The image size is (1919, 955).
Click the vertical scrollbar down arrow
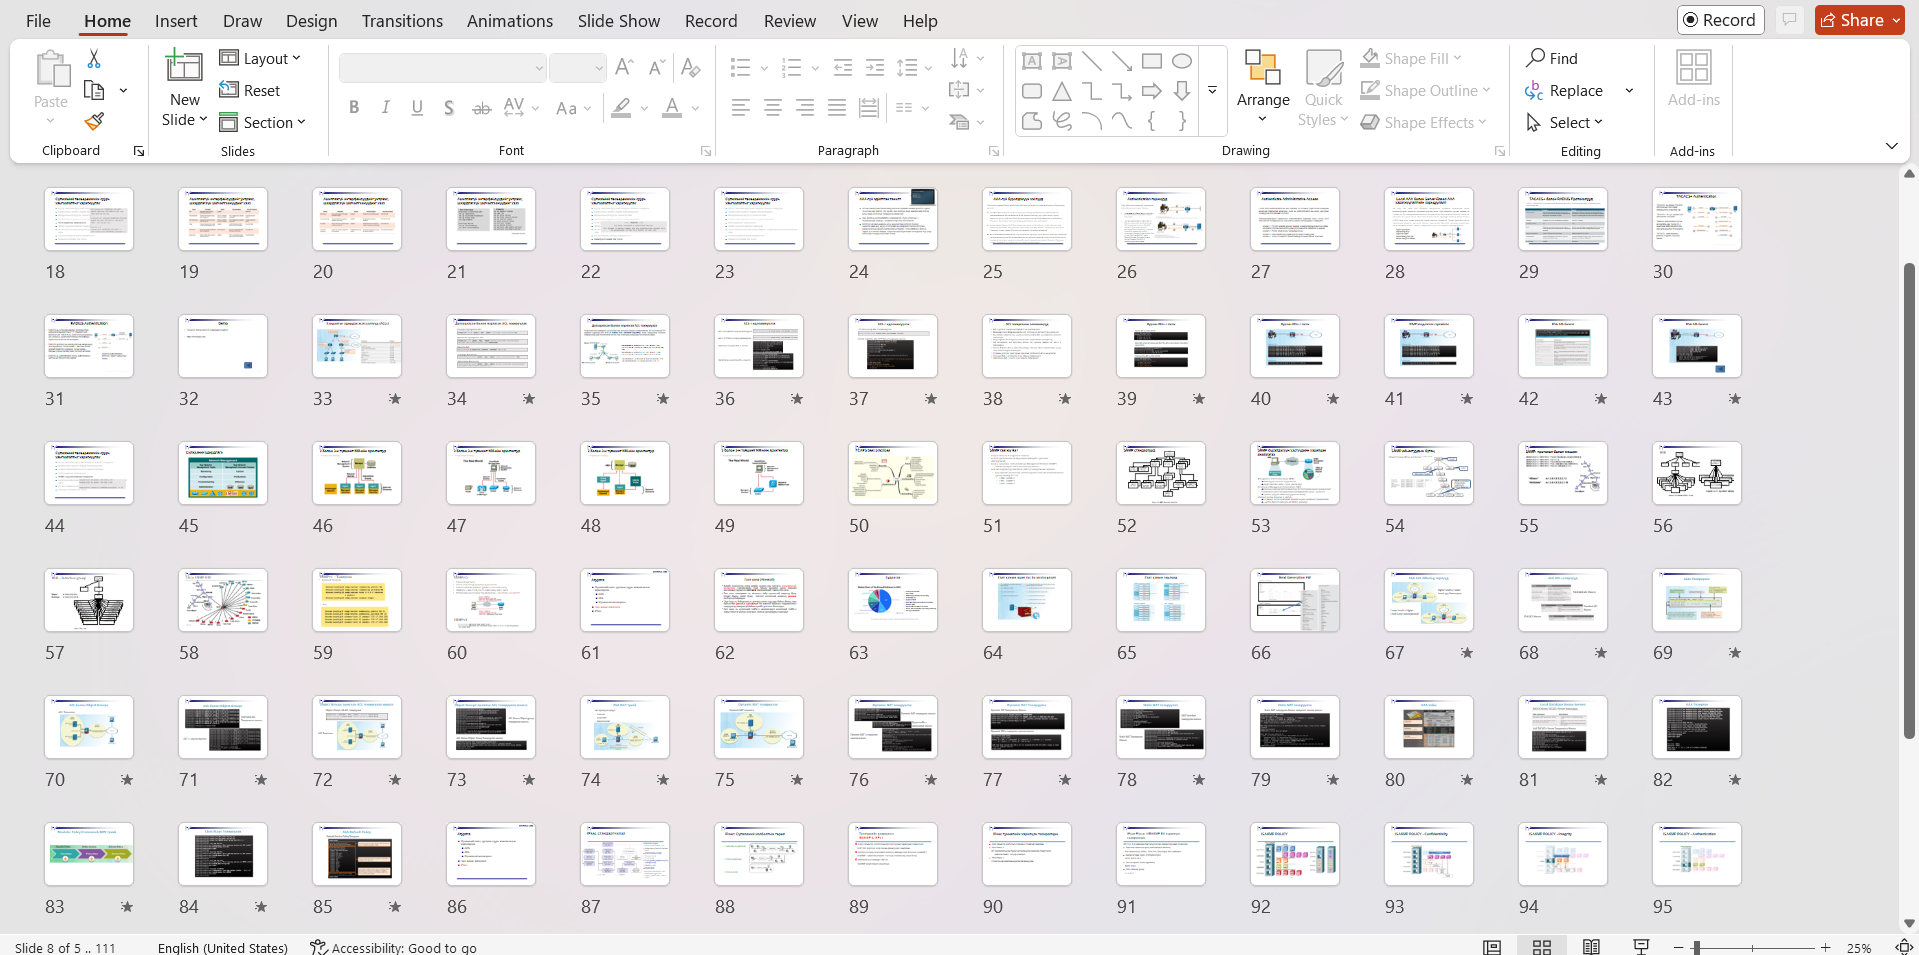click(x=1909, y=923)
